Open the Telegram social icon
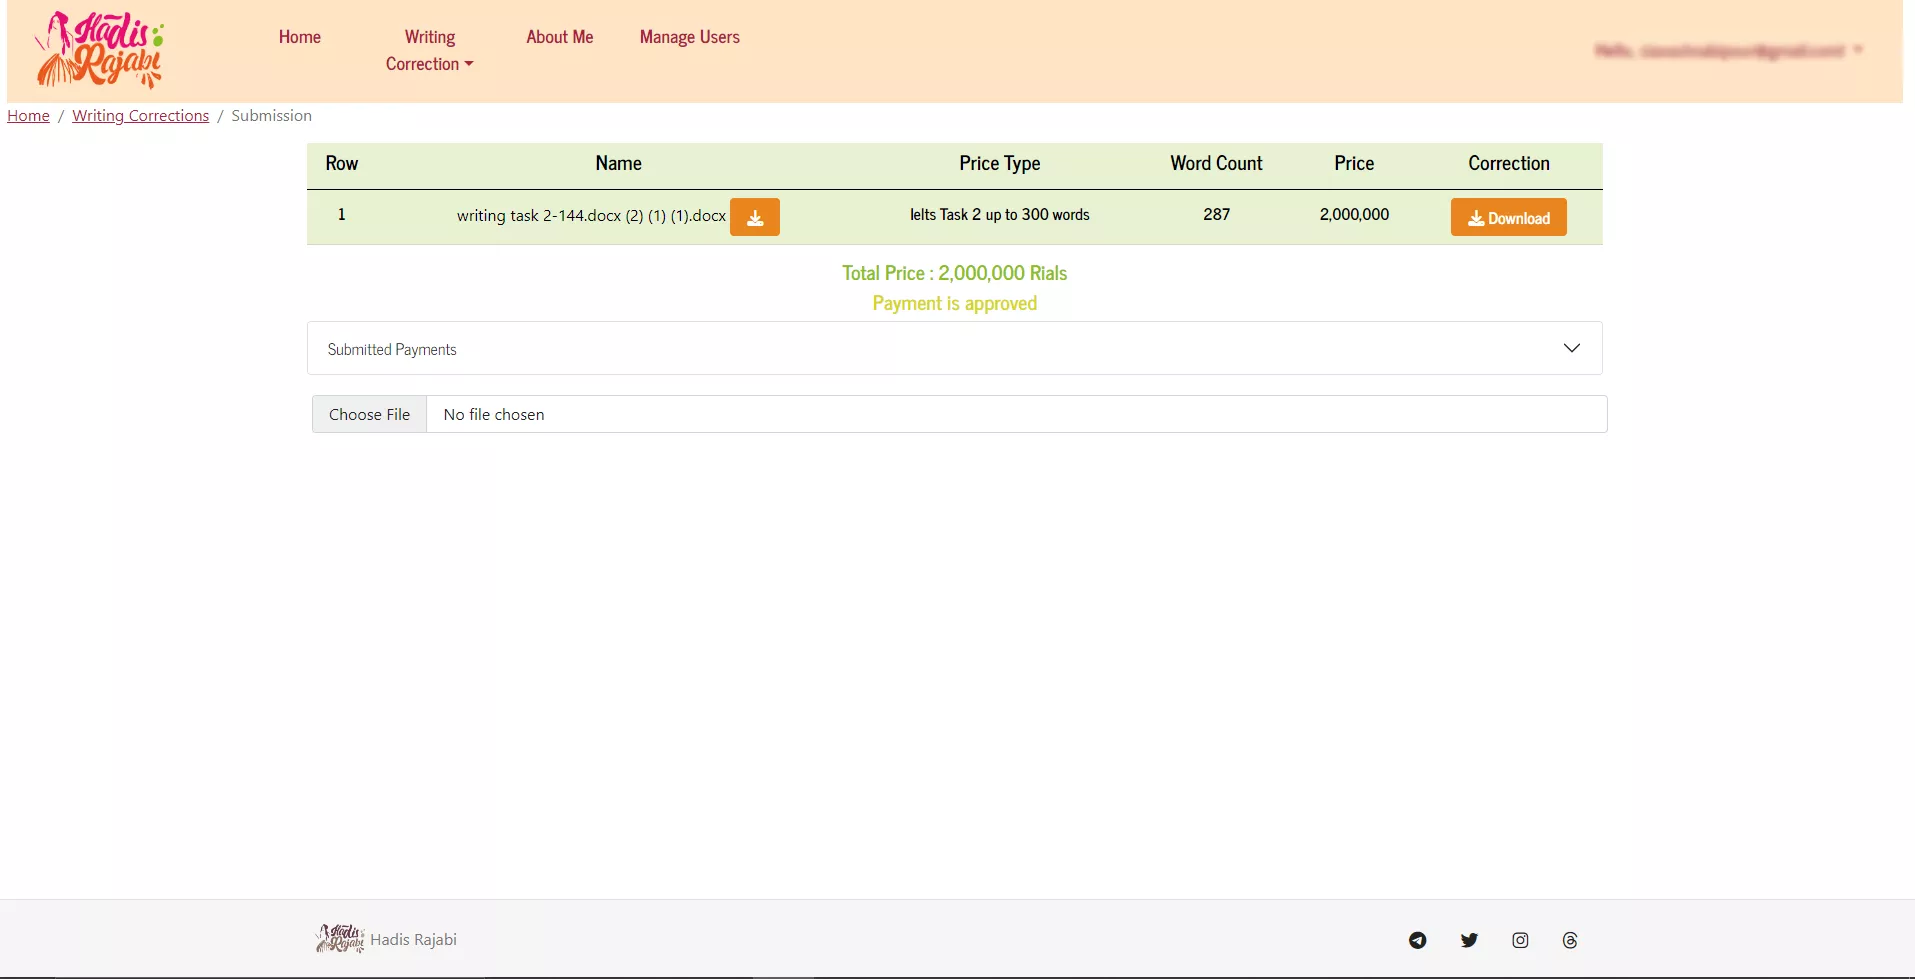This screenshot has width=1915, height=979. [x=1417, y=940]
